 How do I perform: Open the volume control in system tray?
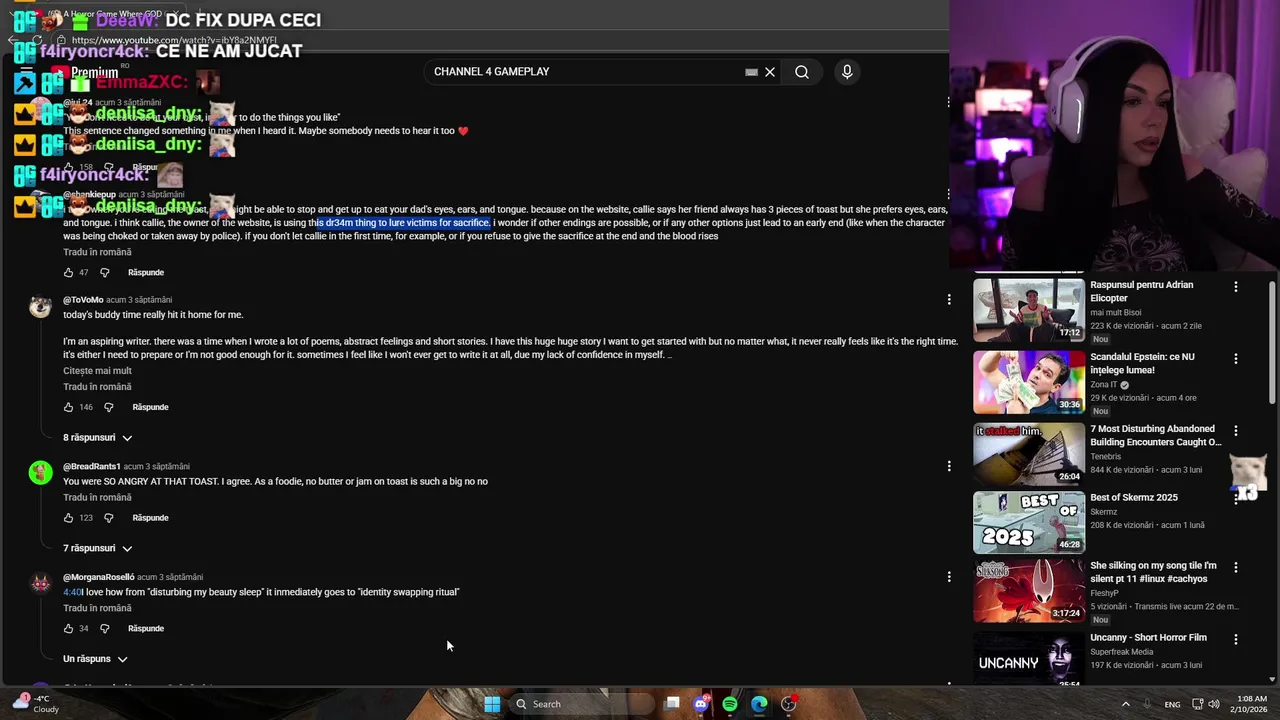[1214, 704]
